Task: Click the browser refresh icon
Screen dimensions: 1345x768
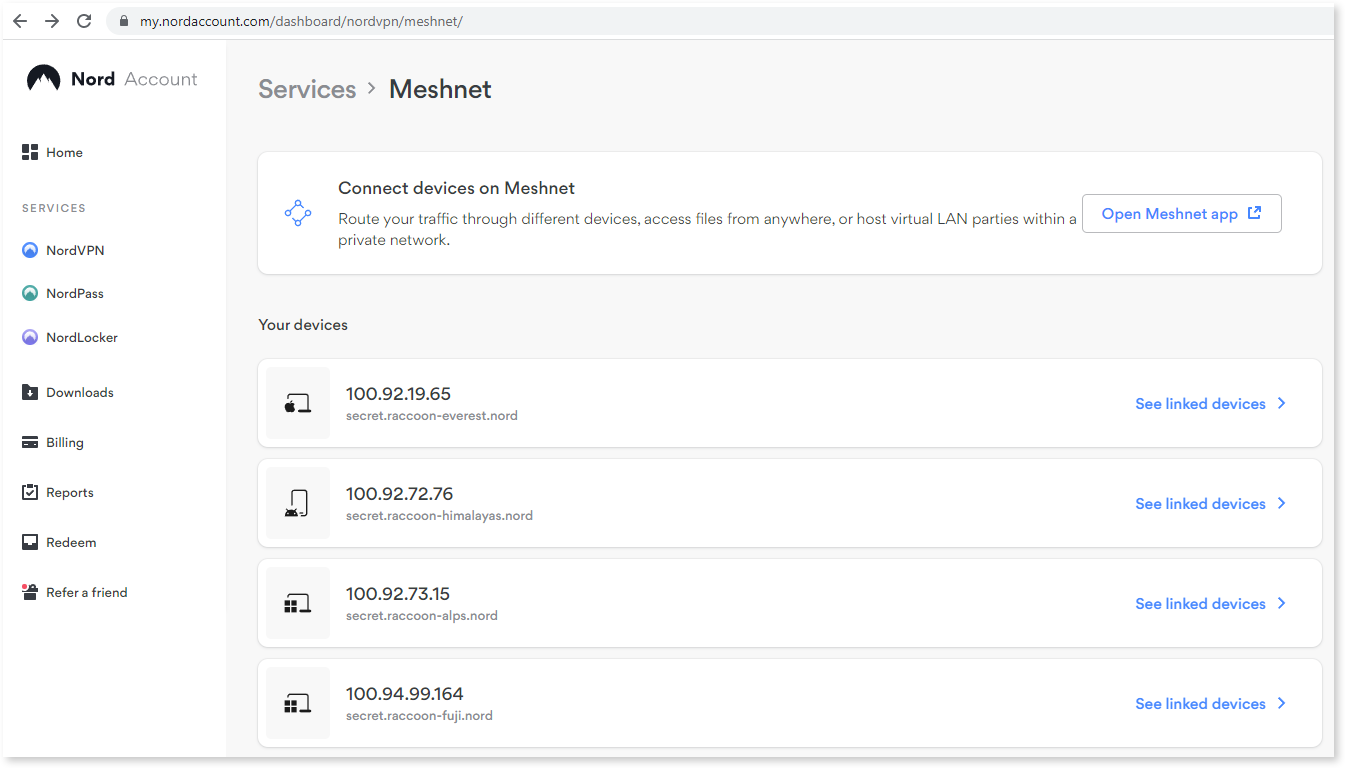Action: (84, 20)
